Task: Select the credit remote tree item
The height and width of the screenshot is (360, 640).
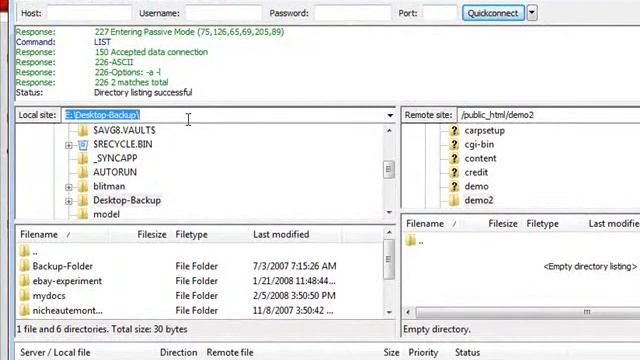Action: (x=476, y=172)
